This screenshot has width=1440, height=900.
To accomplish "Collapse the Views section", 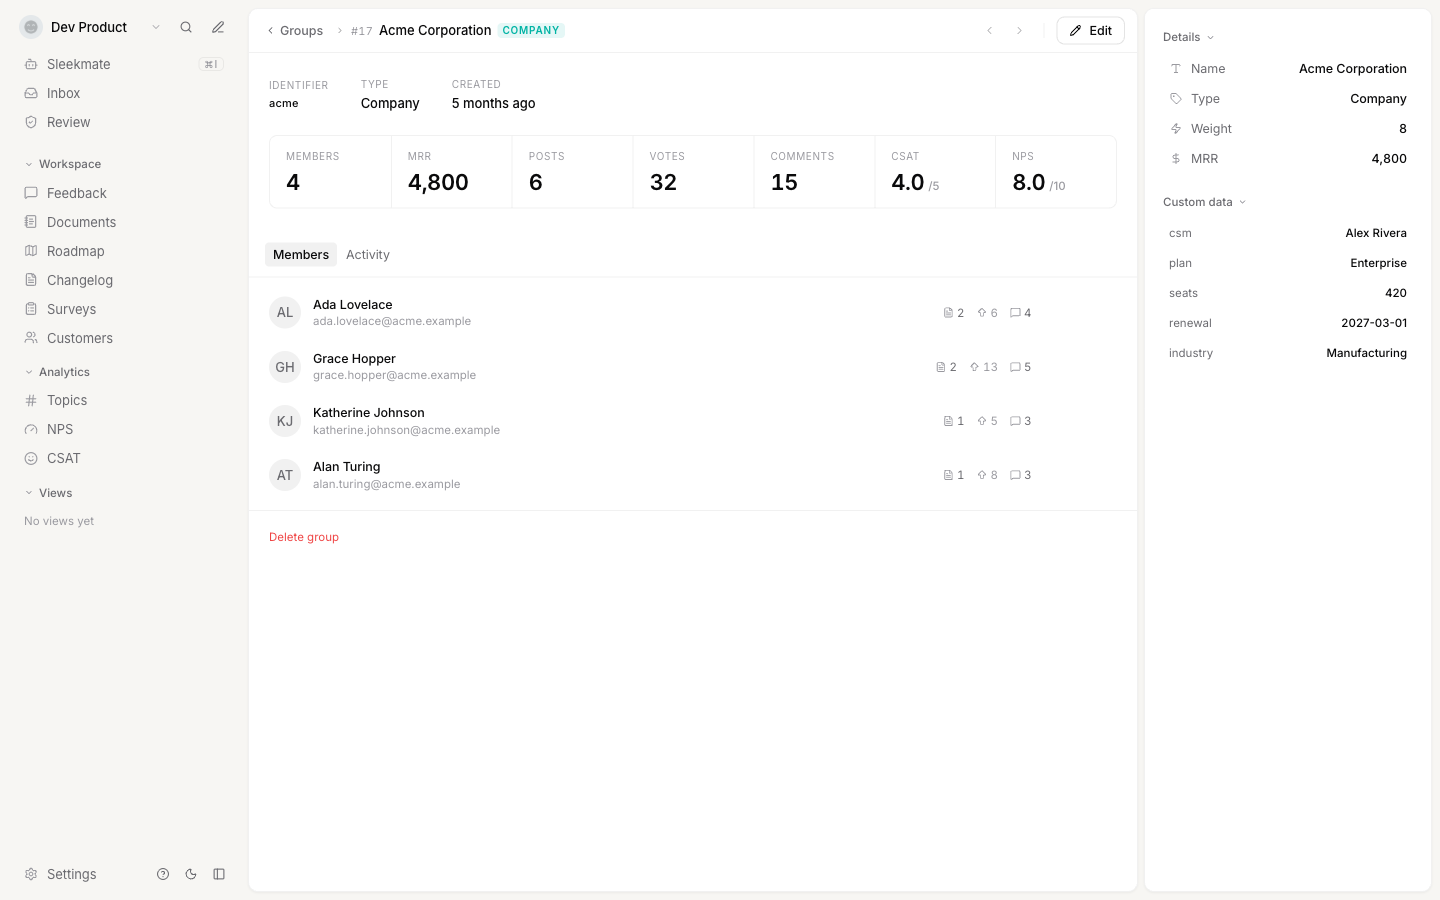I will (48, 493).
